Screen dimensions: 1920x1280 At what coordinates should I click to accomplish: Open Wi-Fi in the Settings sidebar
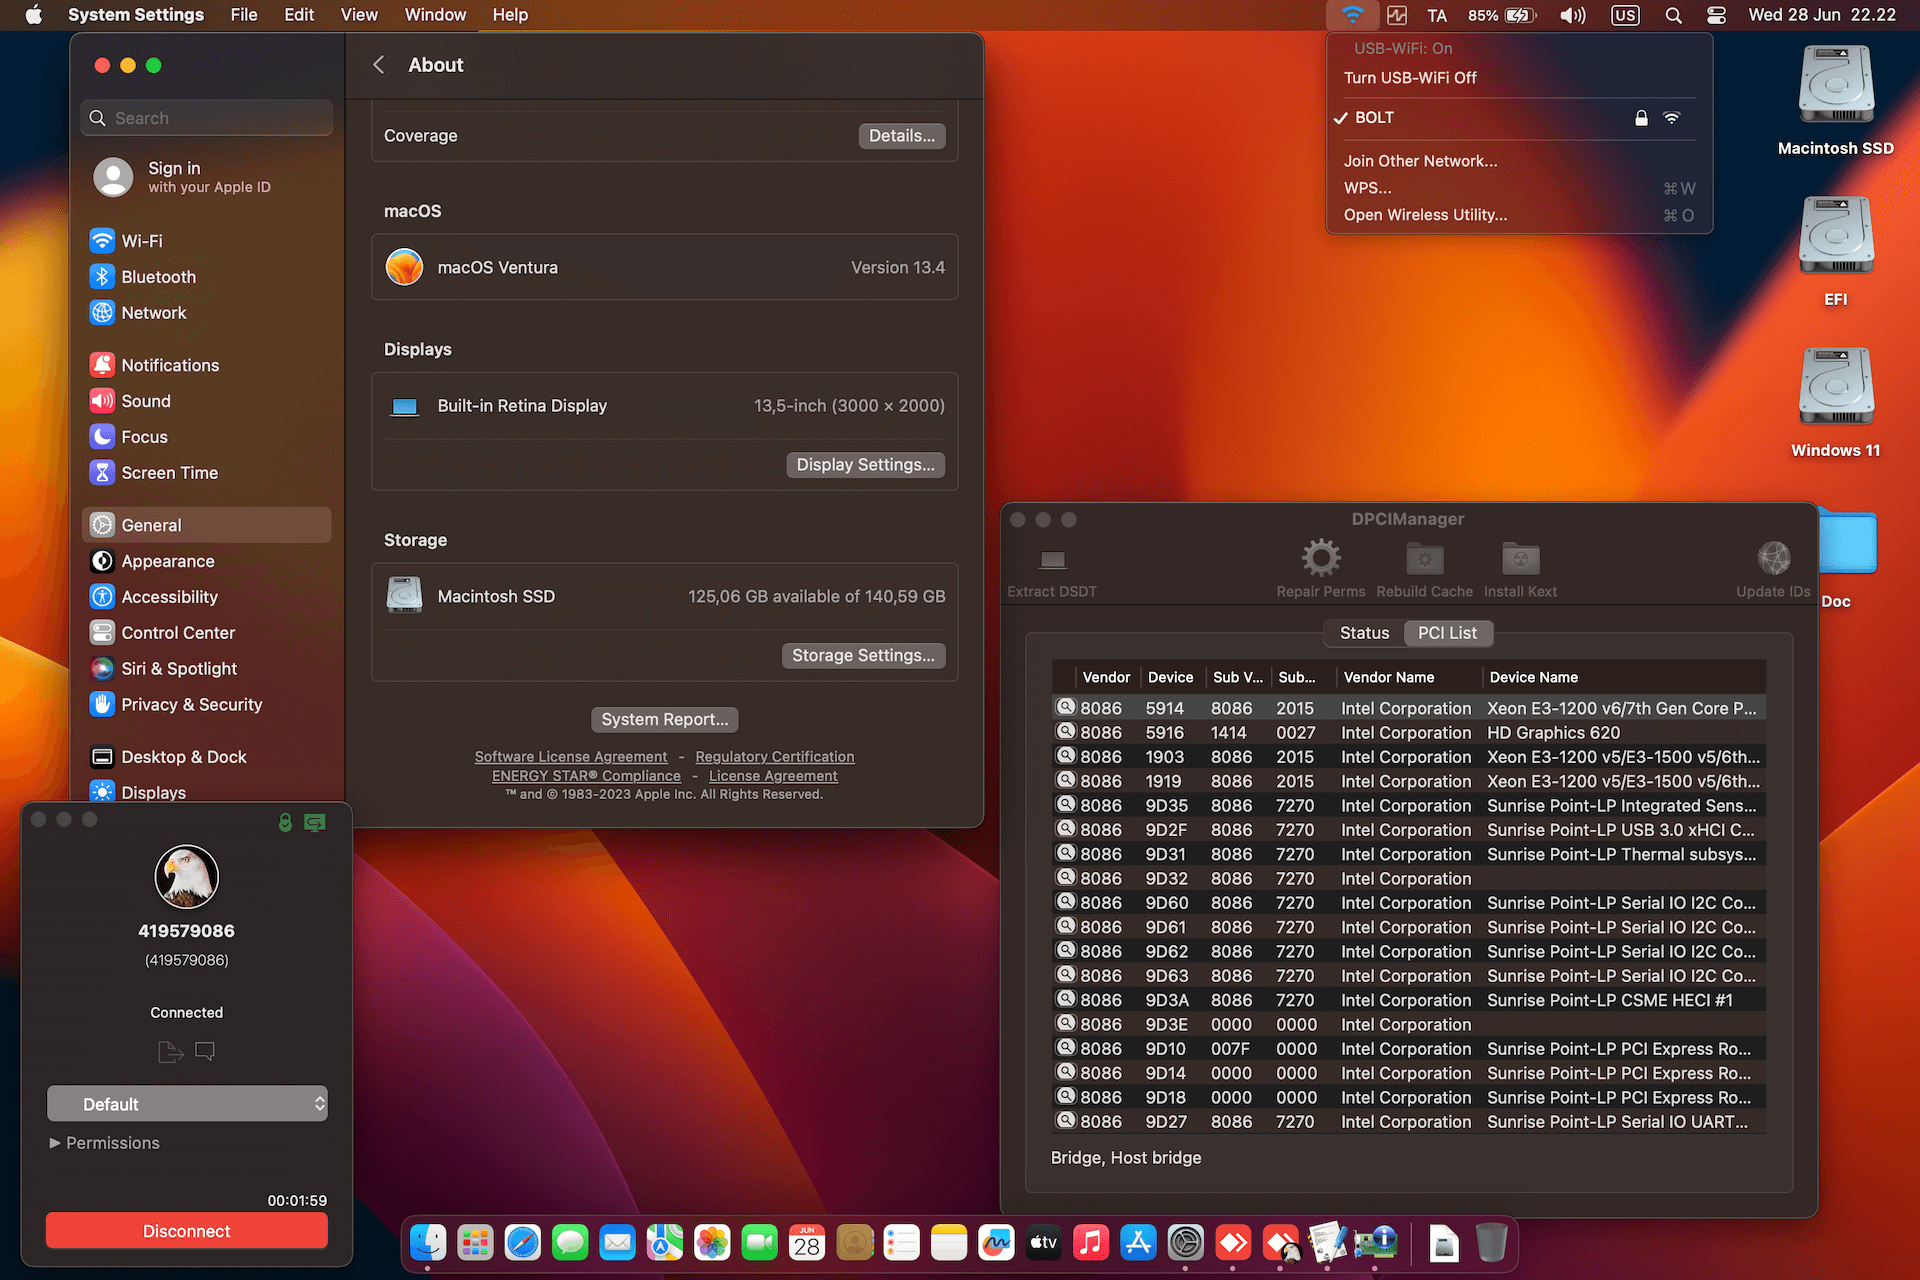click(207, 241)
